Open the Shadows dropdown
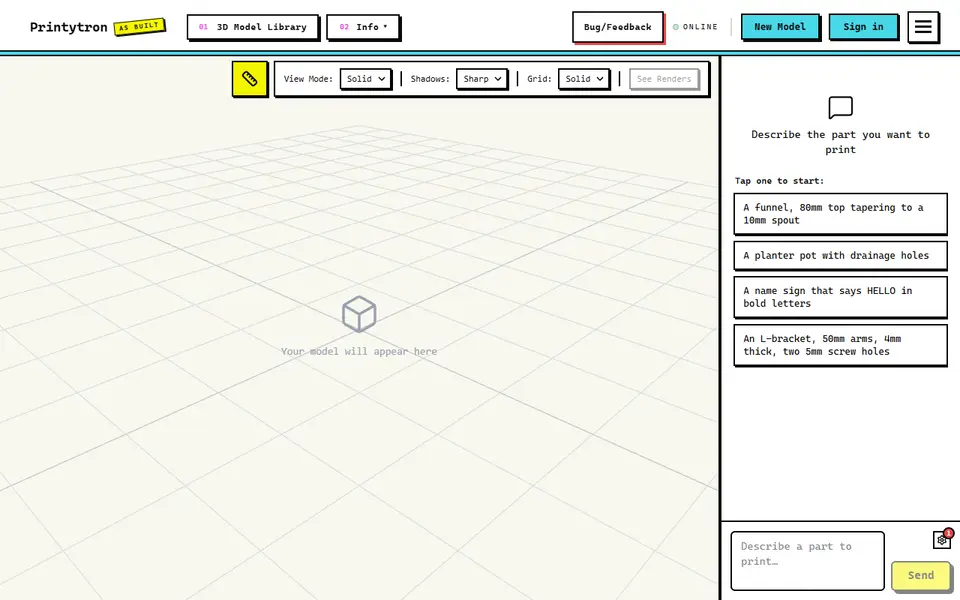960x600 pixels. point(482,78)
